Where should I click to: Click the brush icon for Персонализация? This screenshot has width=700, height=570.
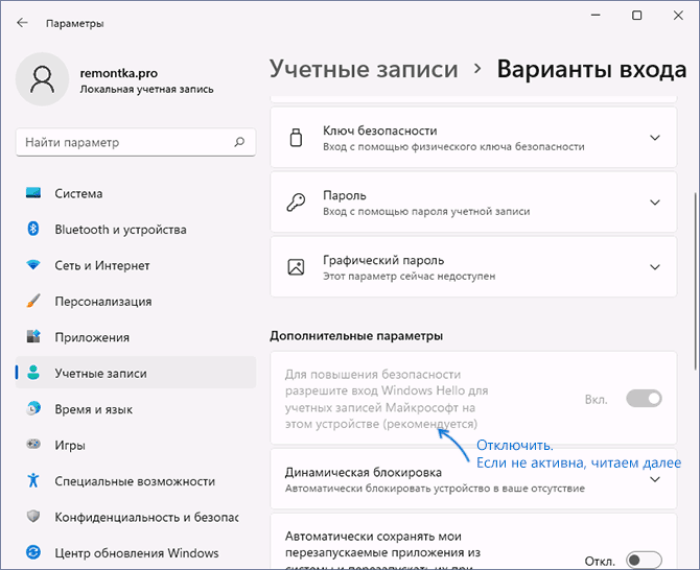[x=33, y=301]
